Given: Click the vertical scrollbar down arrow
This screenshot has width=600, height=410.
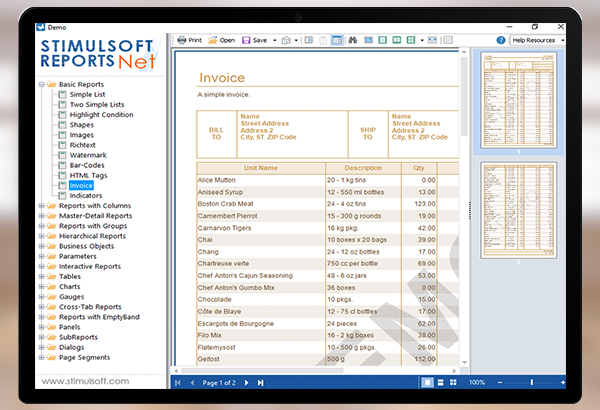Looking at the screenshot, I should click(x=464, y=362).
